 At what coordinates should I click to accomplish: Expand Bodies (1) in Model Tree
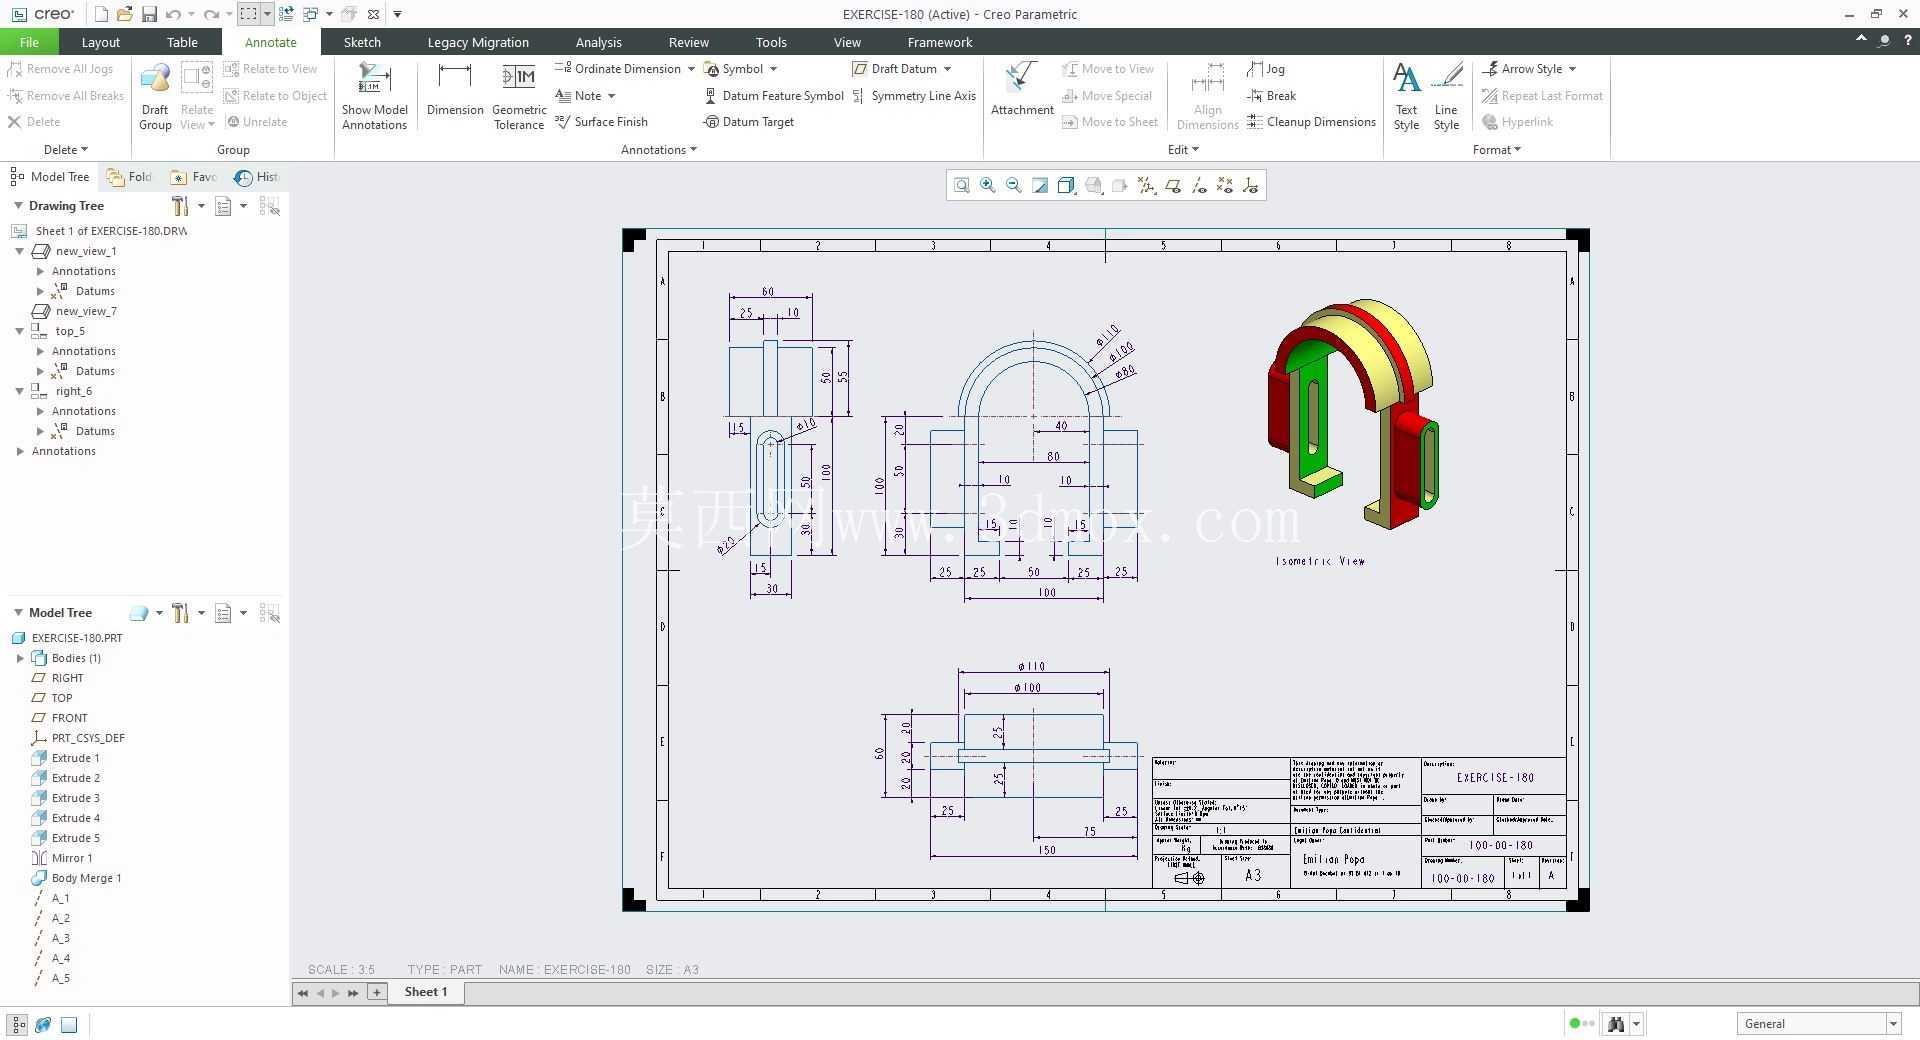20,658
